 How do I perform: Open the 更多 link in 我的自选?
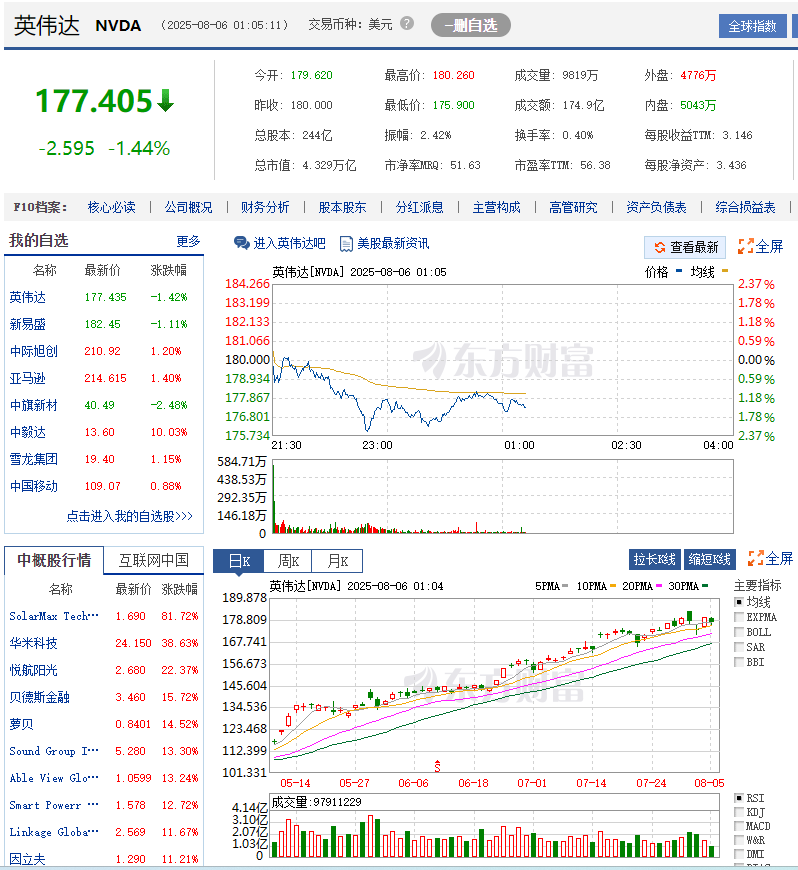point(188,241)
